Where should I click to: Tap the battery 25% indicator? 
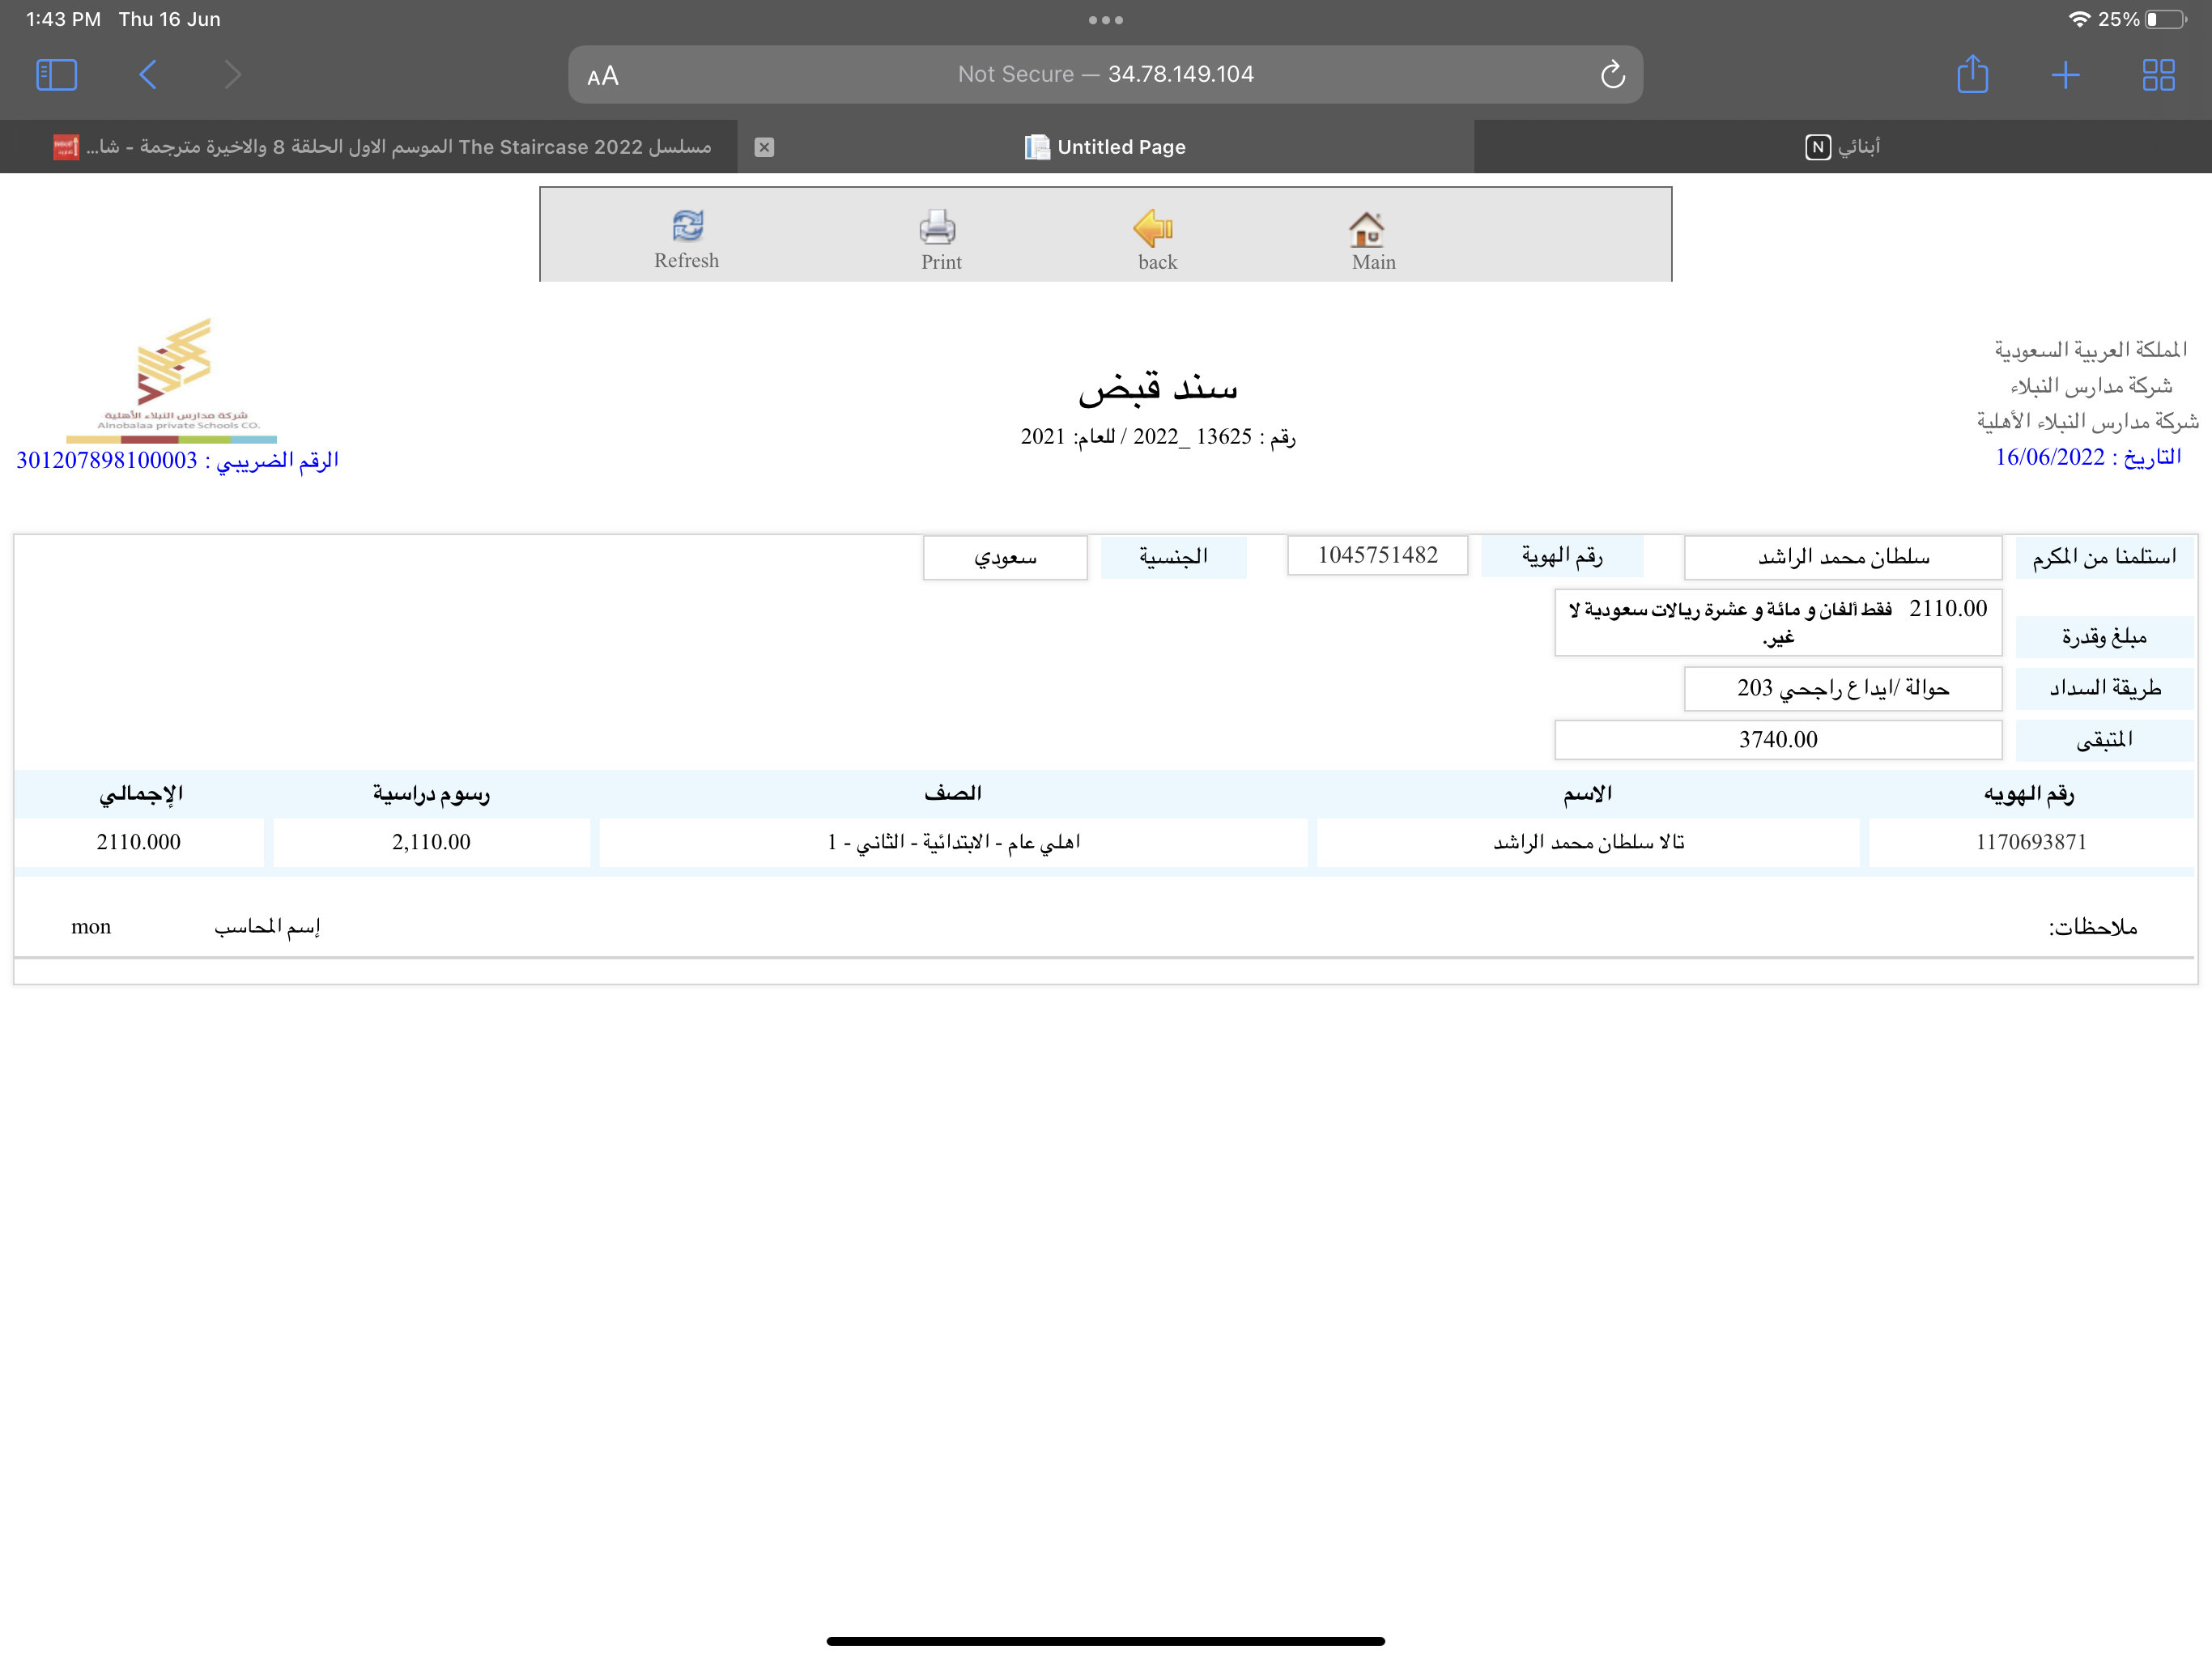[x=2142, y=19]
